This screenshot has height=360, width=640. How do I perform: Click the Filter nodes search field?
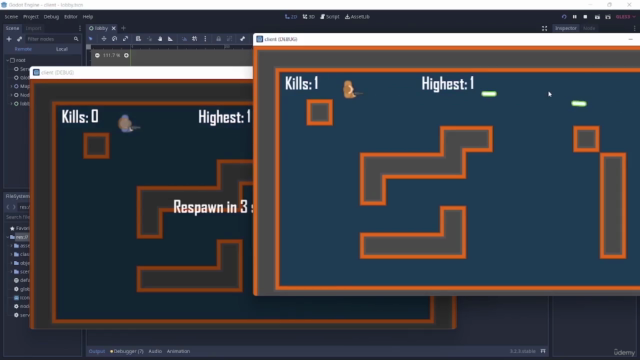(x=53, y=39)
